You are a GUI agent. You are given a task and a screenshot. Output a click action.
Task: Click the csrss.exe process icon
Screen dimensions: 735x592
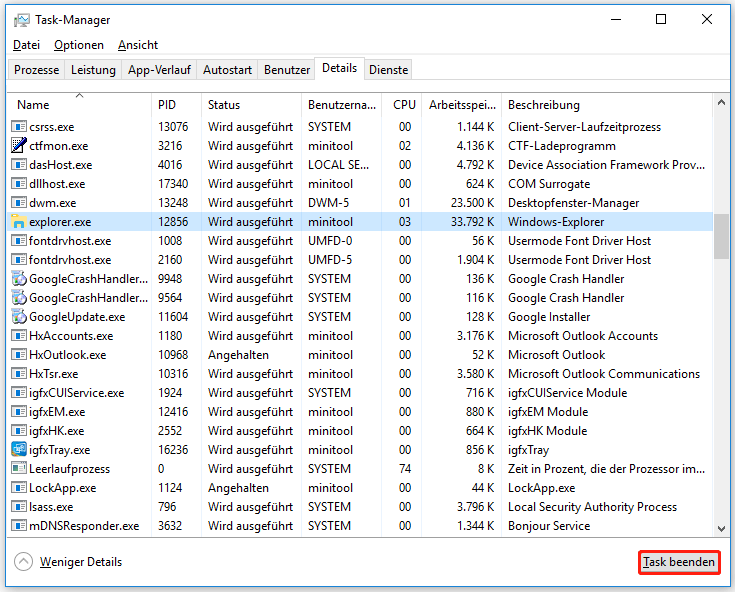[18, 127]
